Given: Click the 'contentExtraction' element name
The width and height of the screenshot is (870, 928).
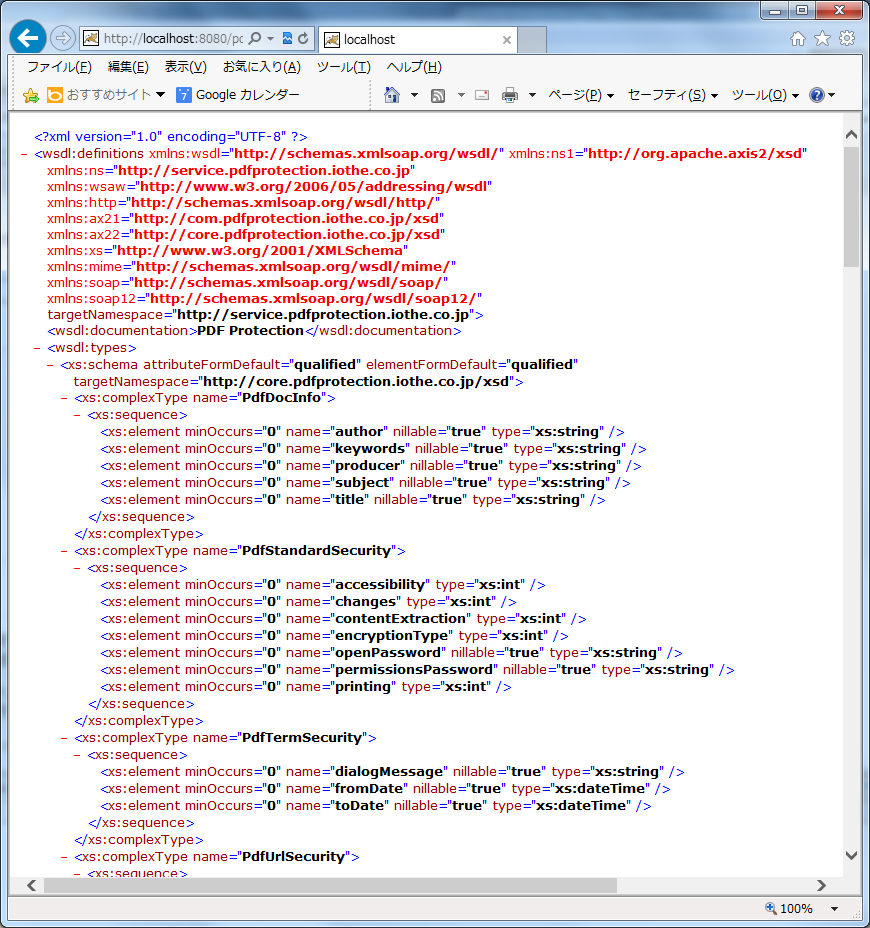Looking at the screenshot, I should (x=401, y=618).
